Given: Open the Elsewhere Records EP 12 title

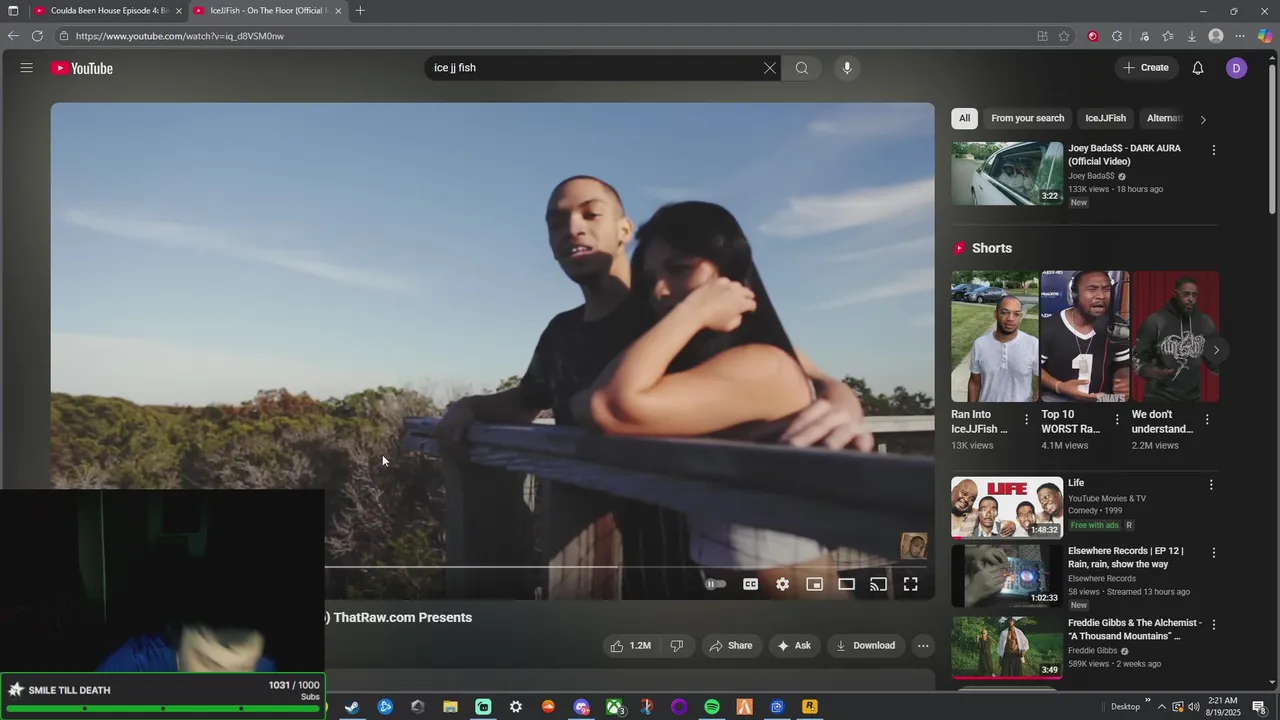Looking at the screenshot, I should (x=1125, y=557).
